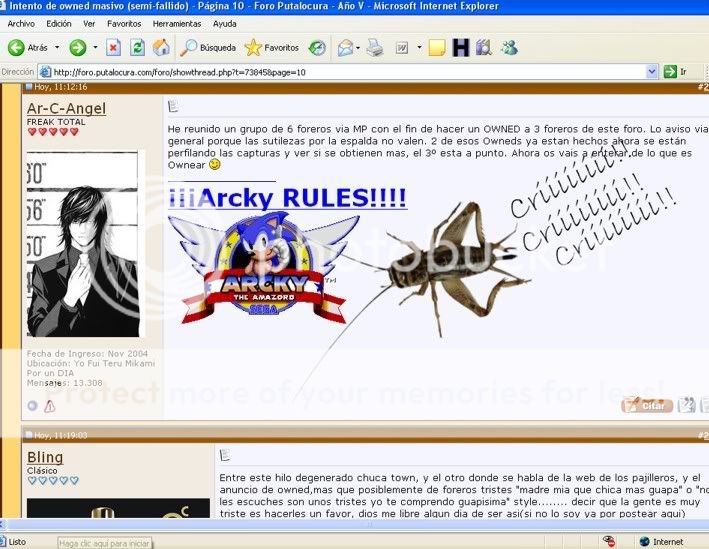Open the forward history dropdown arrow
Viewport: 709px width, 549px height.
[95, 47]
